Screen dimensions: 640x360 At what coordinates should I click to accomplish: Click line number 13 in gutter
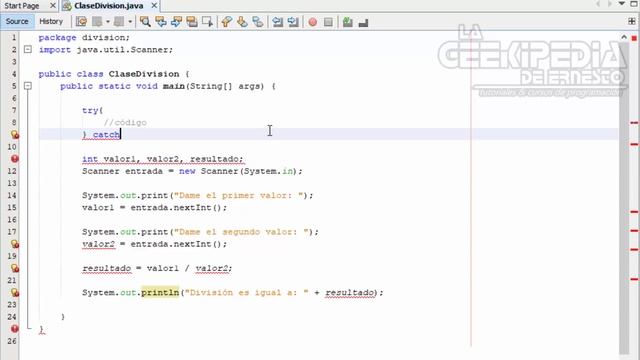tap(12, 183)
